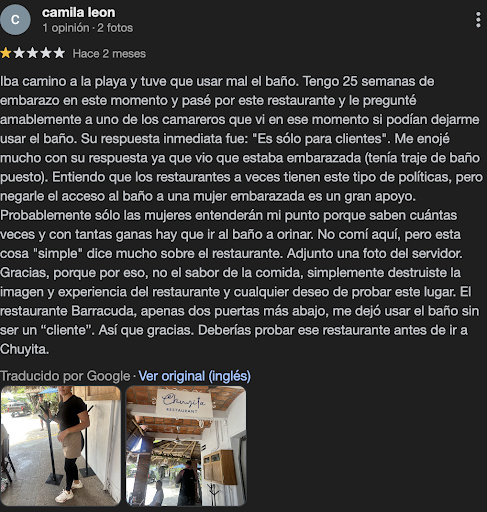Click the word "Barracuda" in the review

click(103, 311)
